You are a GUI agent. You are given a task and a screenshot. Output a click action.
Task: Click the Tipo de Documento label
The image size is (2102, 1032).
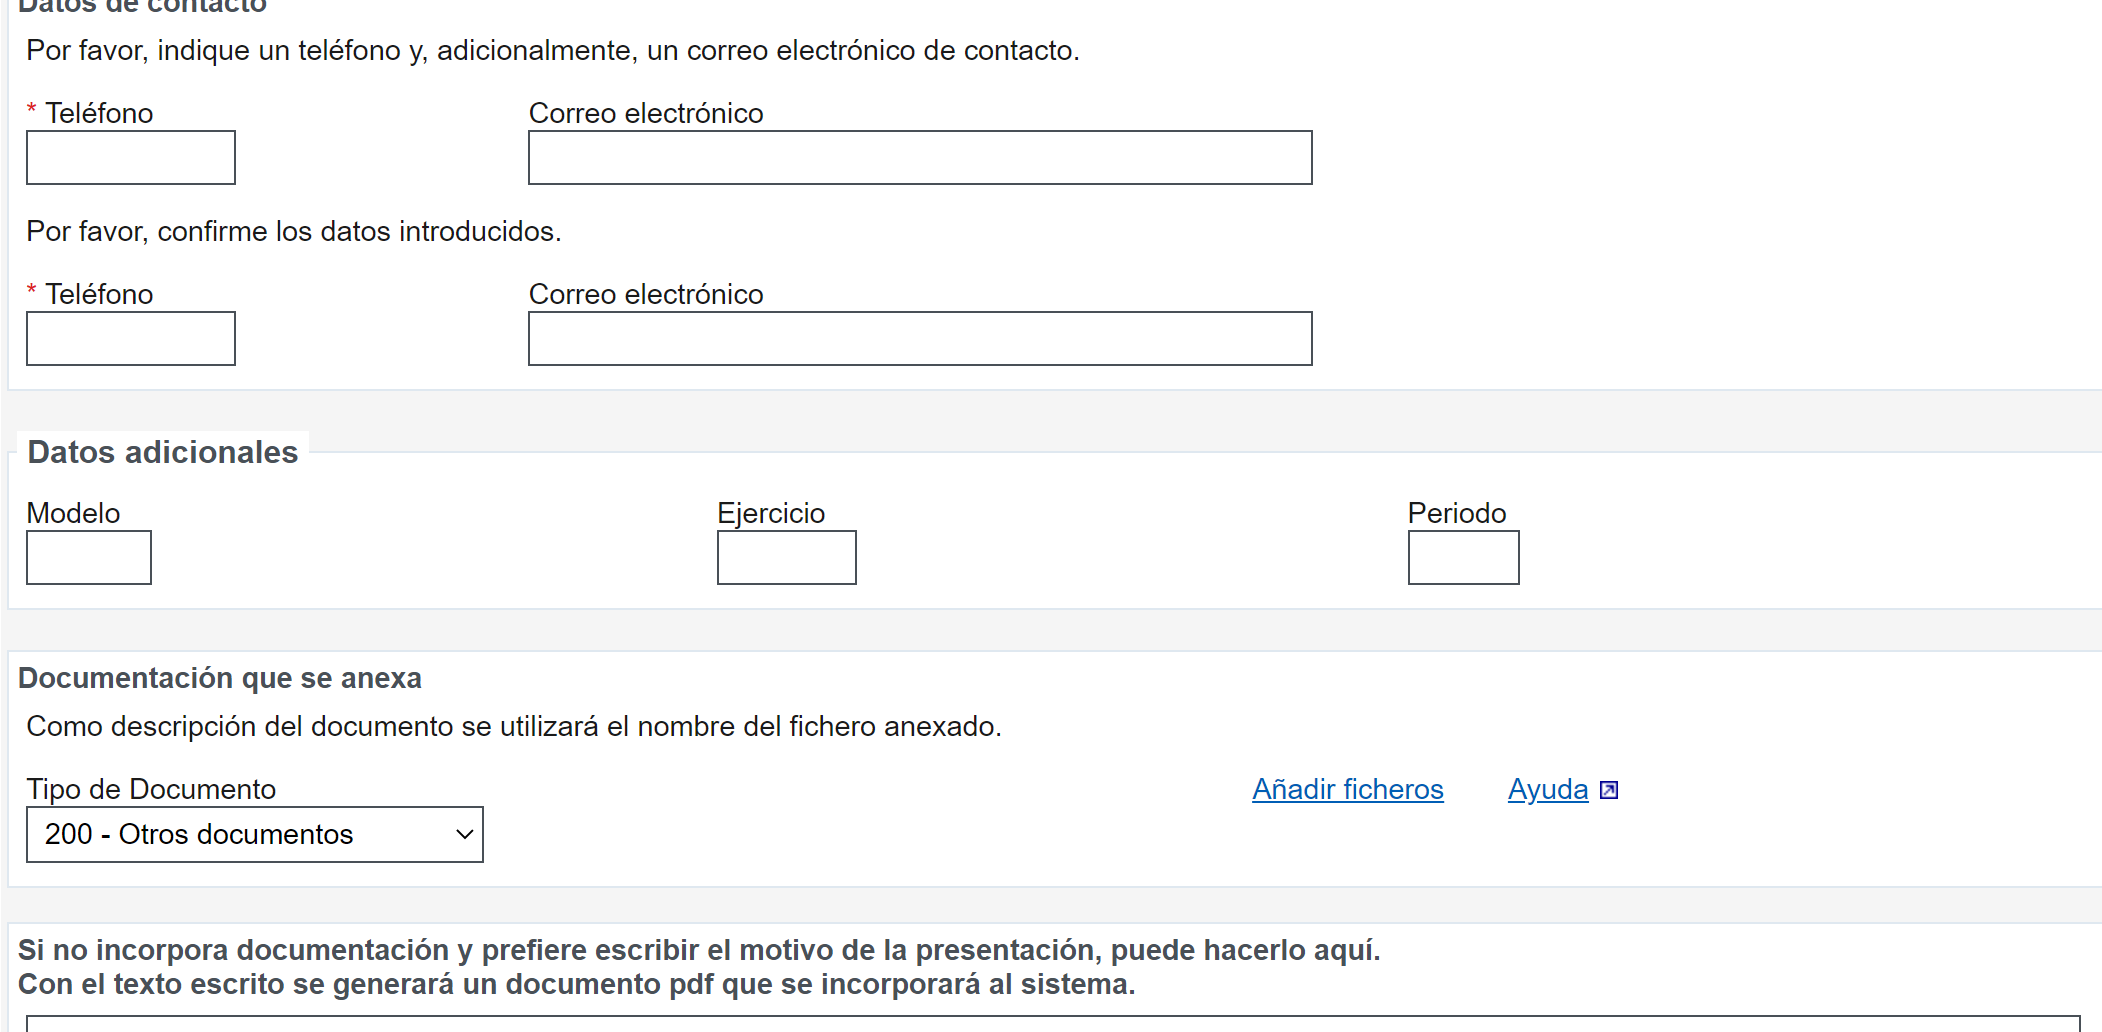[x=151, y=789]
